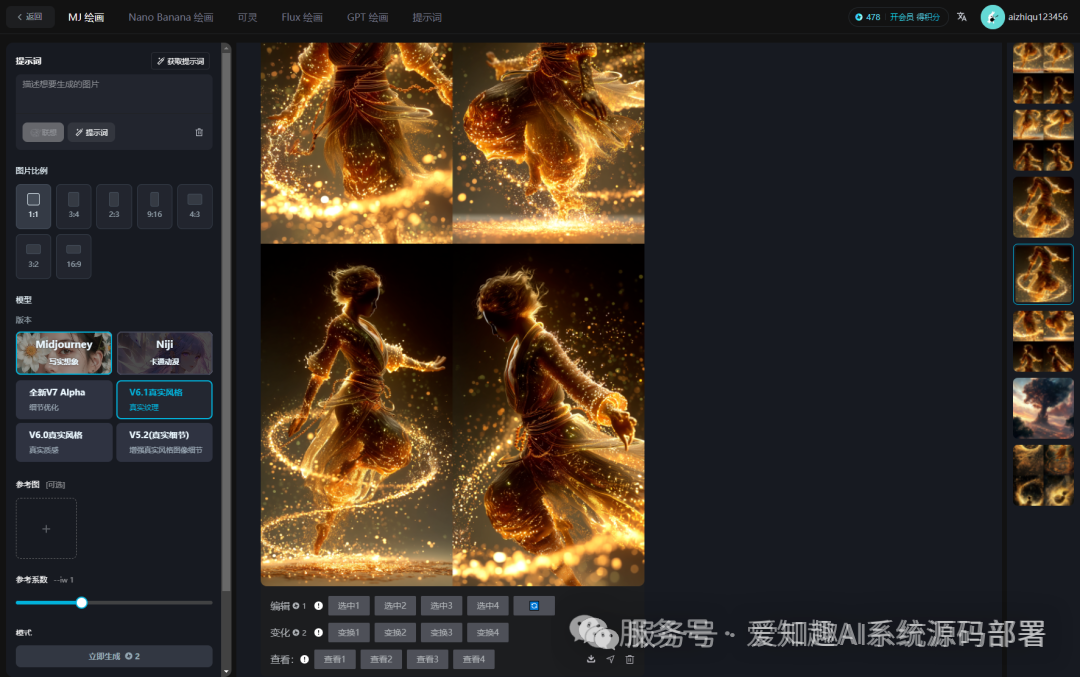Open the language translate icon in header
Image resolution: width=1080 pixels, height=677 pixels.
pyautogui.click(x=961, y=17)
